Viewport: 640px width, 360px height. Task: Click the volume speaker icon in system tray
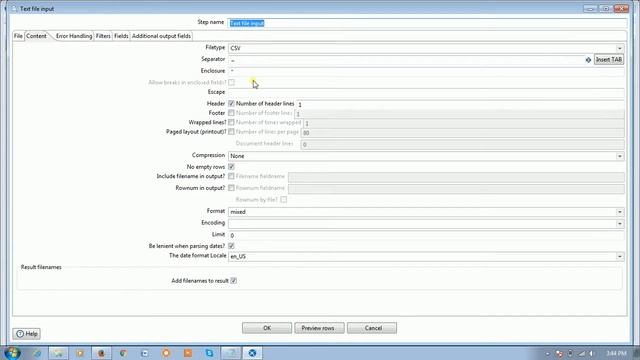click(x=592, y=353)
